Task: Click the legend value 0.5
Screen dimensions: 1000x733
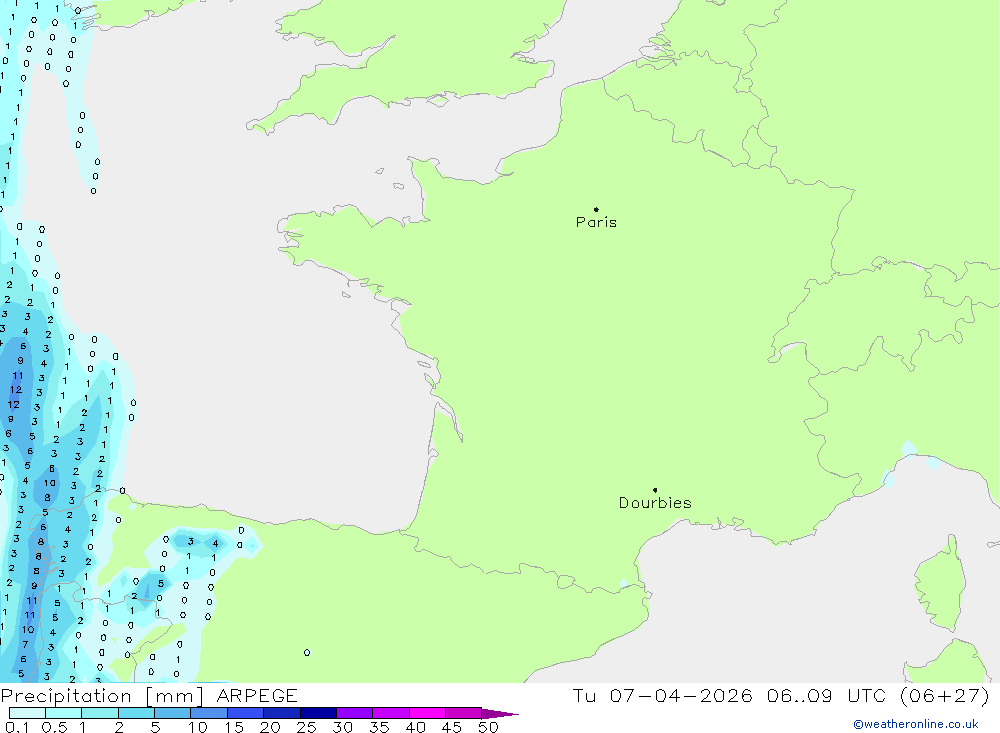Action: click(54, 727)
